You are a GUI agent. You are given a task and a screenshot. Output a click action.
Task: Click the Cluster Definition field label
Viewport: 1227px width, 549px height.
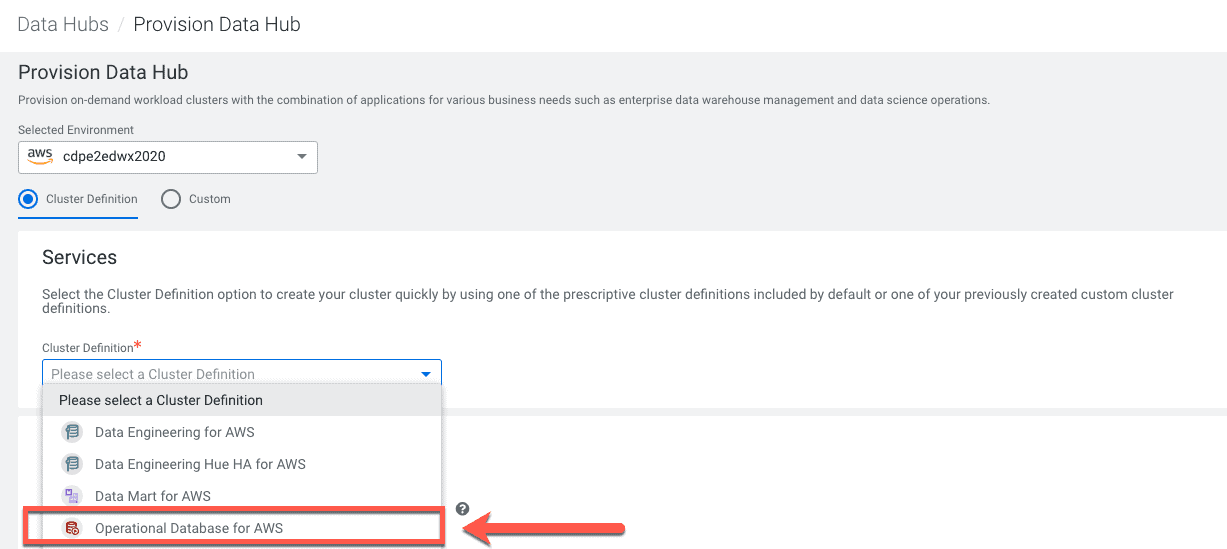coord(88,347)
